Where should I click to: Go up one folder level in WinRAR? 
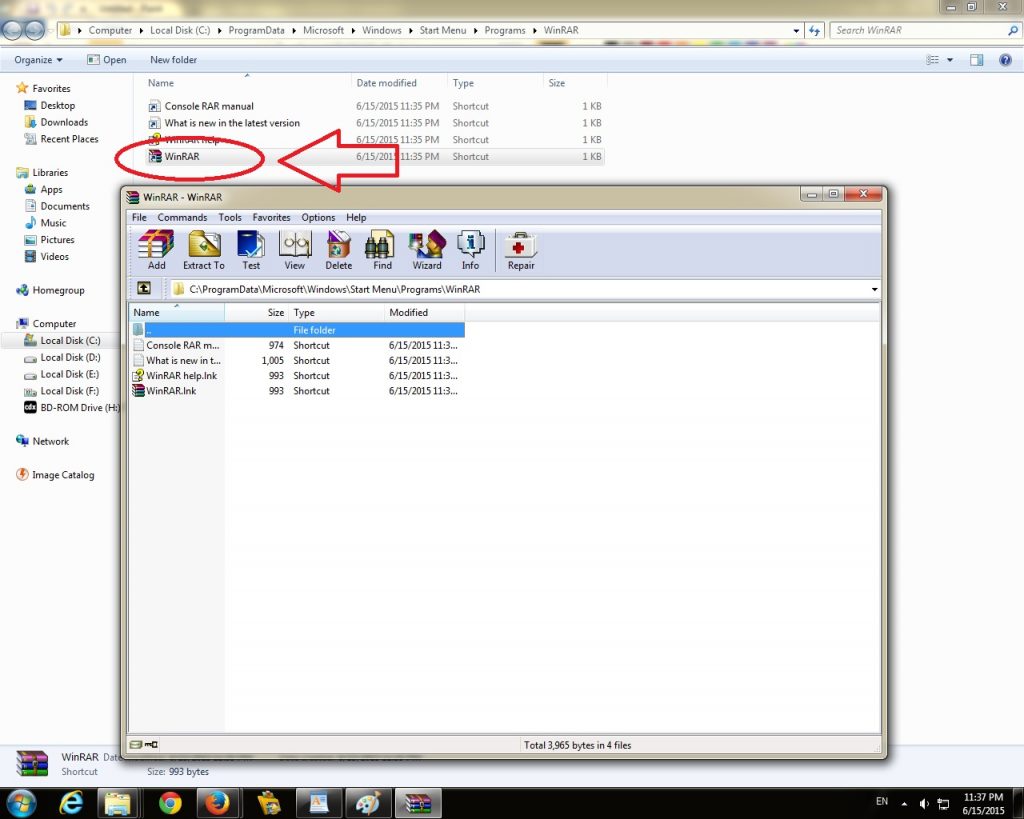[x=144, y=289]
